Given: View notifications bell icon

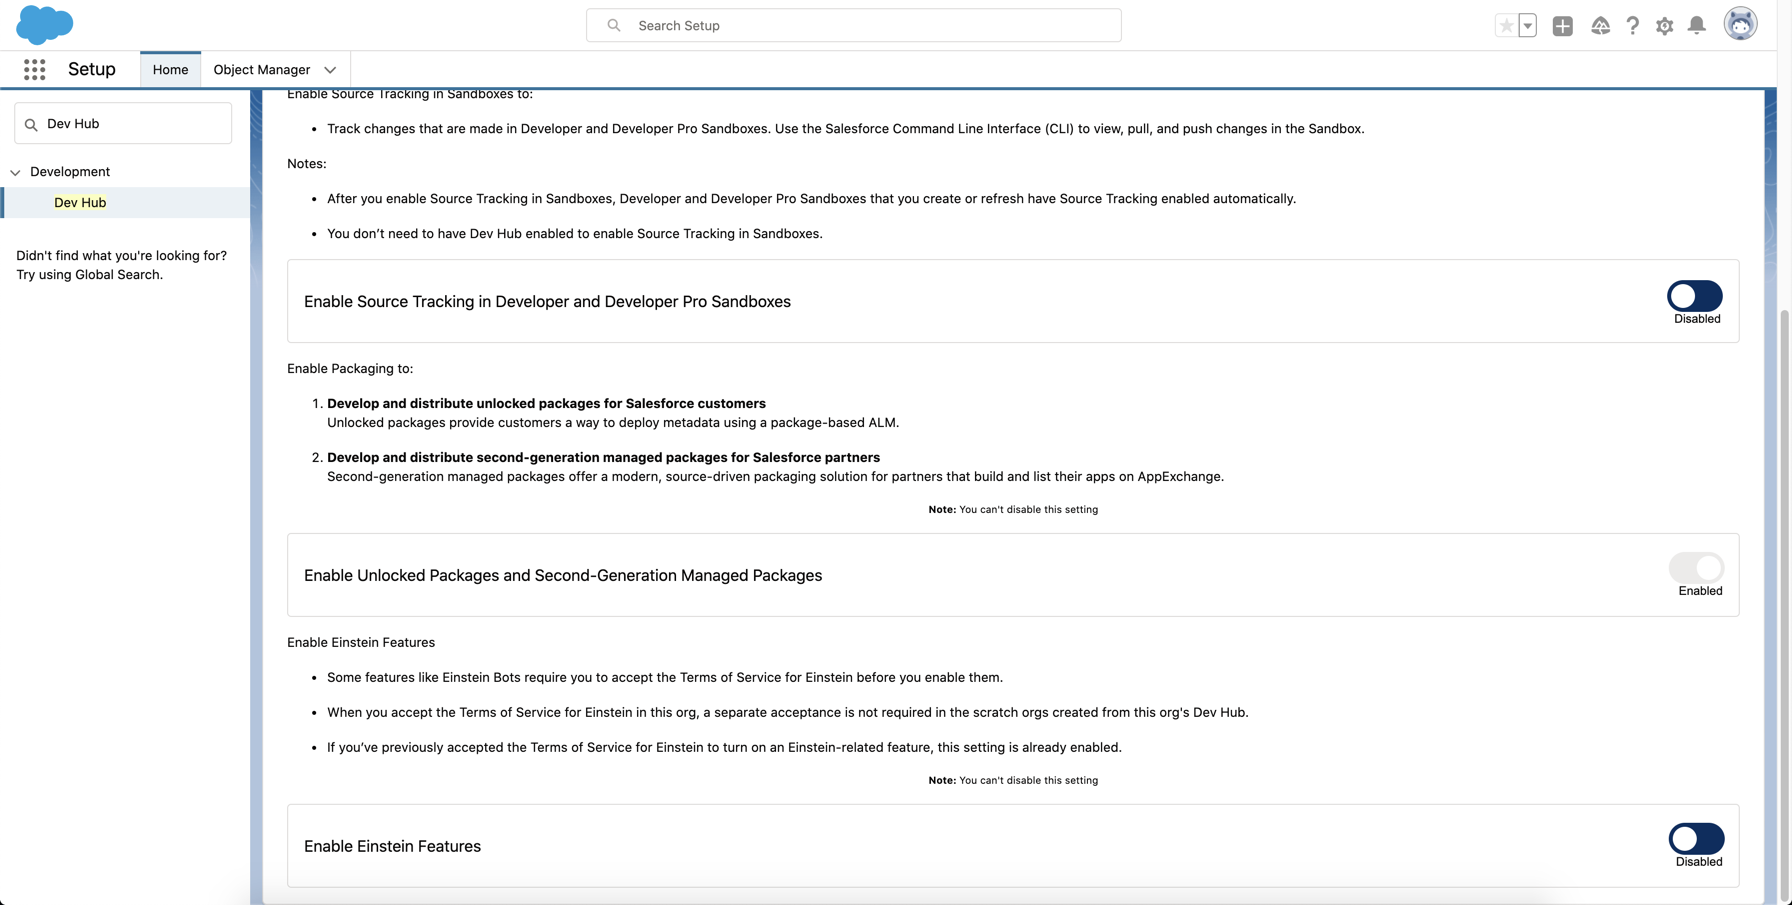Looking at the screenshot, I should 1697,26.
